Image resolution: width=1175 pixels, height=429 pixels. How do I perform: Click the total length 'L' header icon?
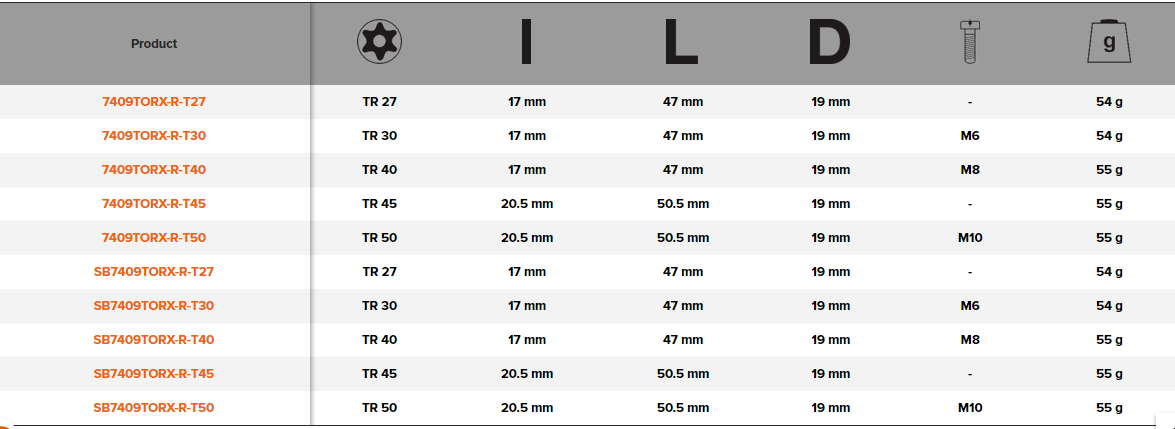click(681, 42)
